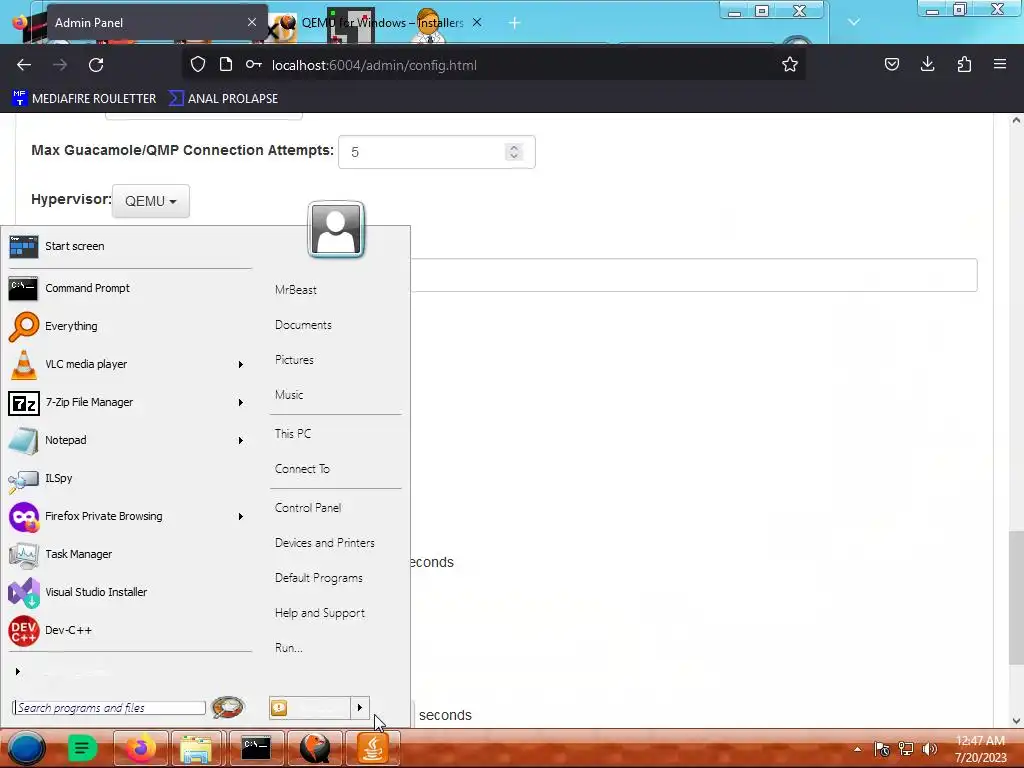Viewport: 1024px width, 768px height.
Task: Open the green chat app on taskbar
Action: [x=82, y=748]
